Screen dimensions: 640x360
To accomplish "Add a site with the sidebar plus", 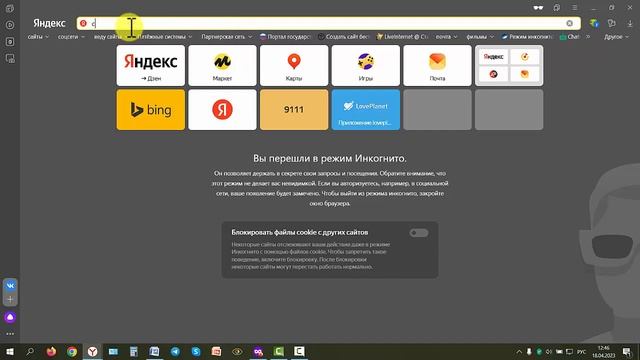I will click(10, 300).
